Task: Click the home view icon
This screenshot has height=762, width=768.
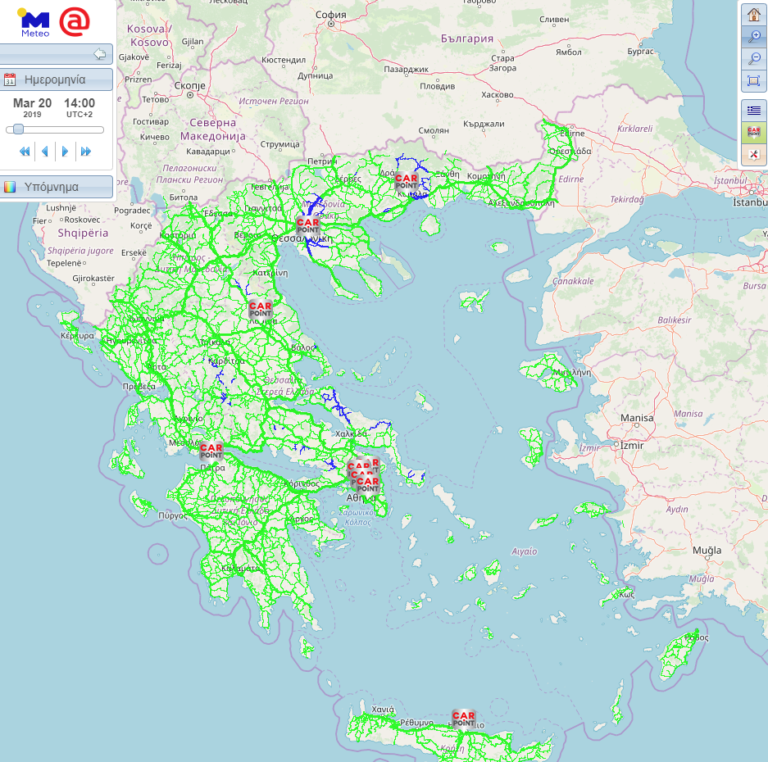Action: (754, 14)
